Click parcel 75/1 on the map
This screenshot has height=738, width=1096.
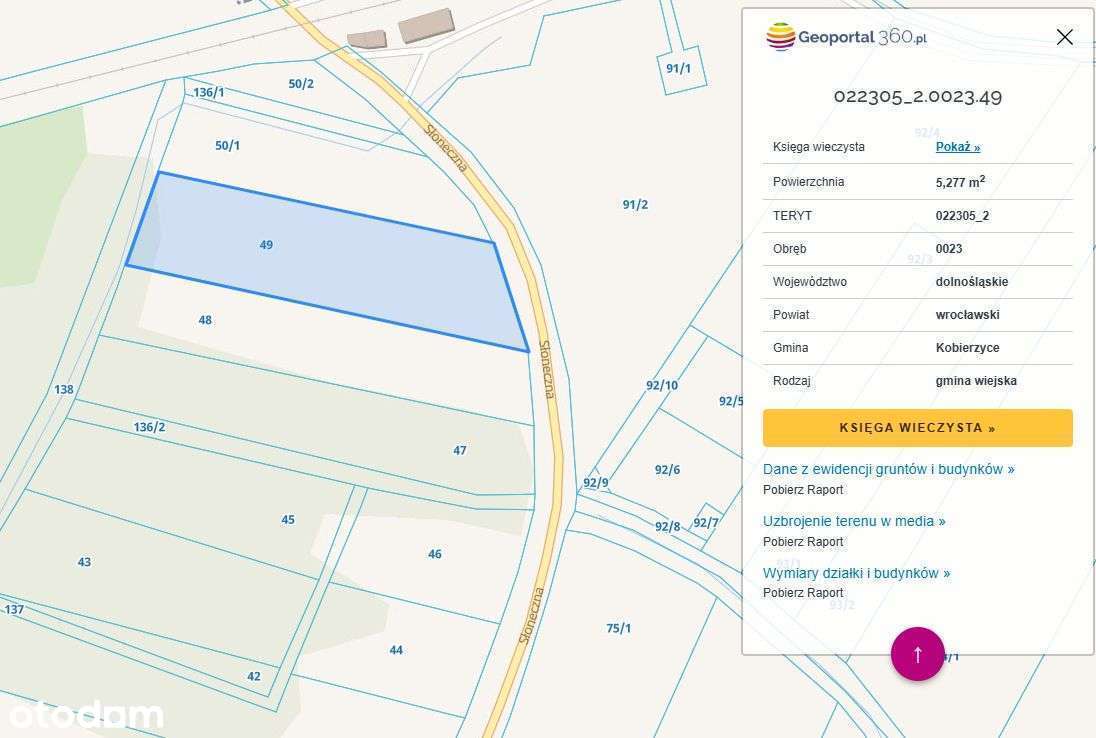(x=619, y=628)
